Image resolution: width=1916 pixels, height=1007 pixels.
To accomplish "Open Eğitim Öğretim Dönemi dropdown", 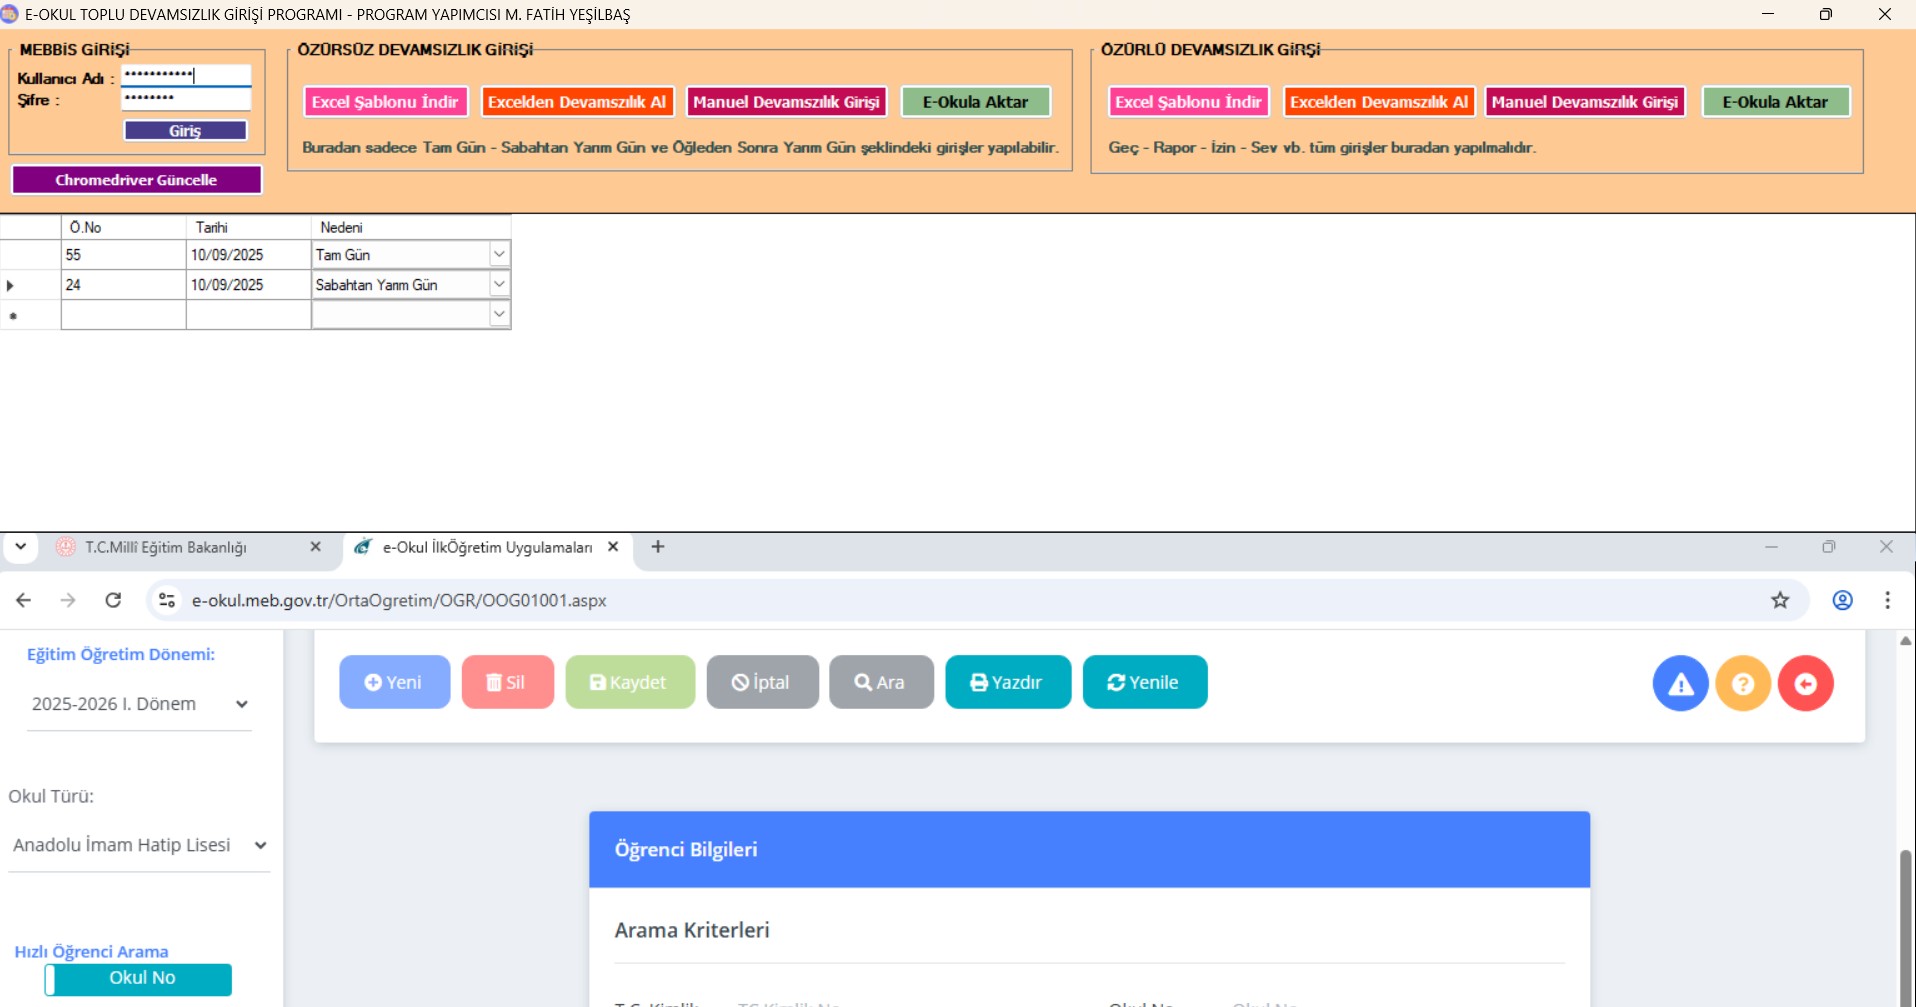I will 139,704.
